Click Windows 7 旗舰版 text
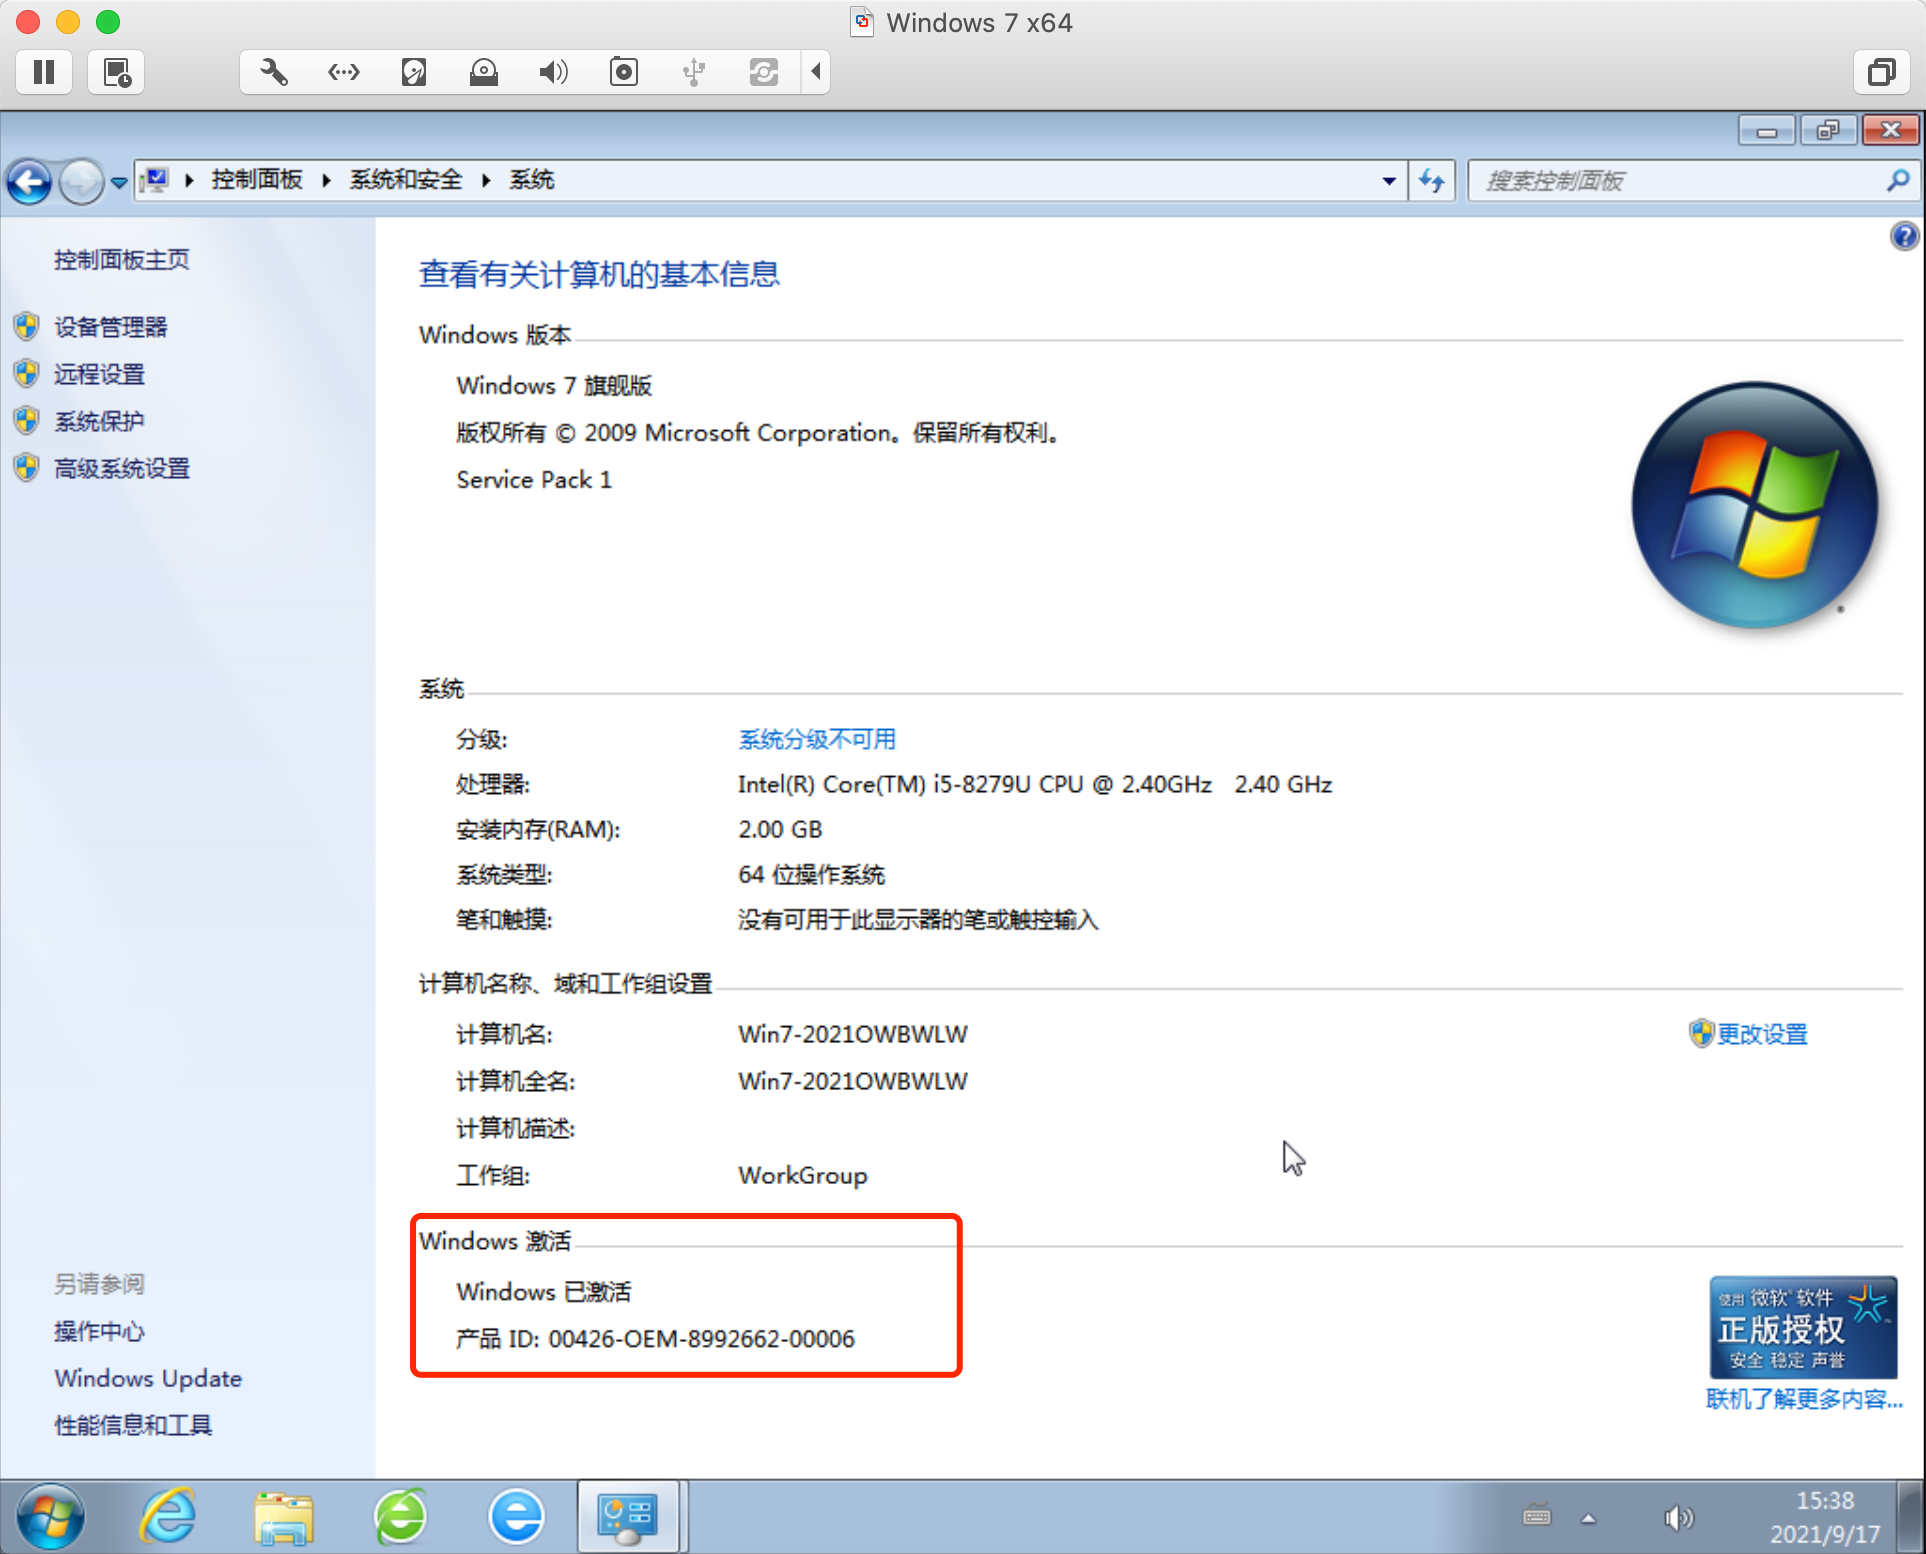Screen dimensions: 1926x1554 [555, 386]
